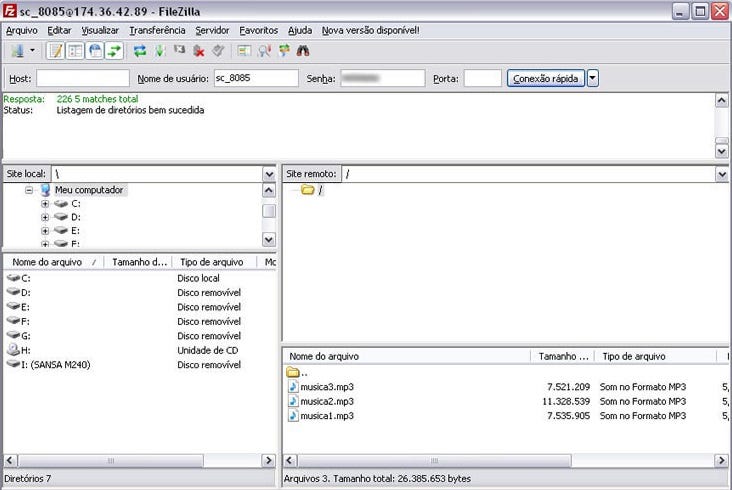Open the Site remoto path dropdown
Screen dimensions: 732x490
click(x=722, y=174)
